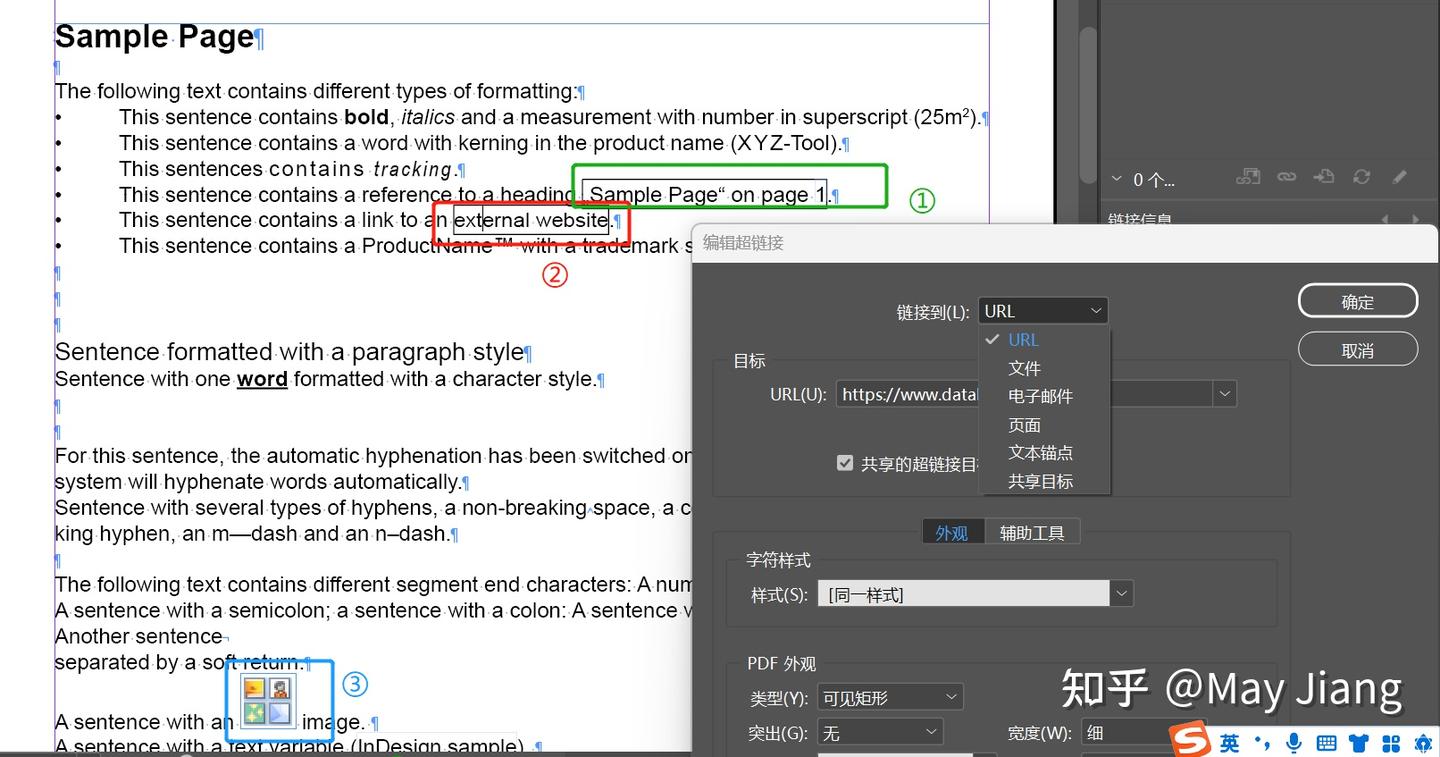Switch to the 辅助工具 tab
The image size is (1440, 757).
(1034, 531)
